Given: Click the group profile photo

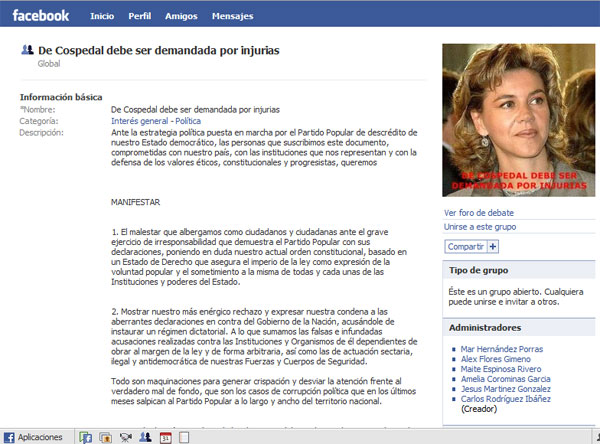Looking at the screenshot, I should [518, 120].
